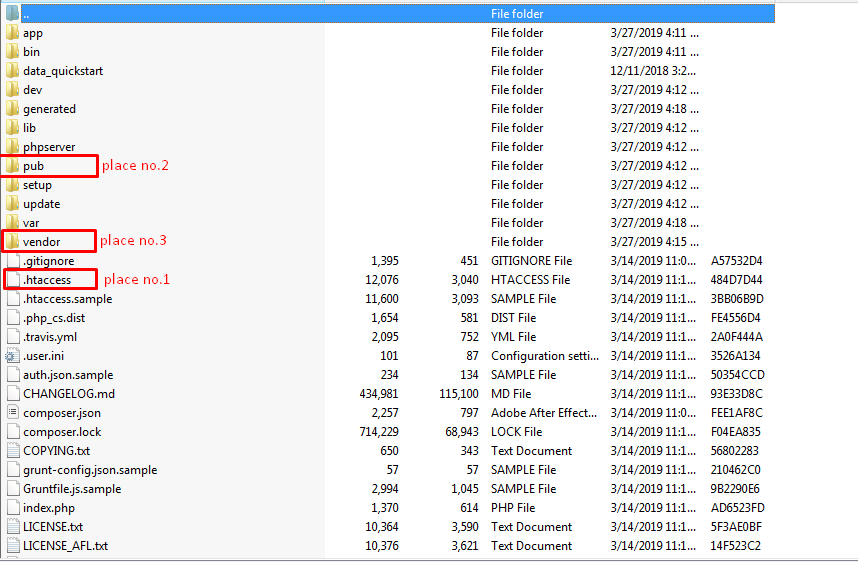858x562 pixels.
Task: Select the phpserver folder
Action: coord(49,147)
